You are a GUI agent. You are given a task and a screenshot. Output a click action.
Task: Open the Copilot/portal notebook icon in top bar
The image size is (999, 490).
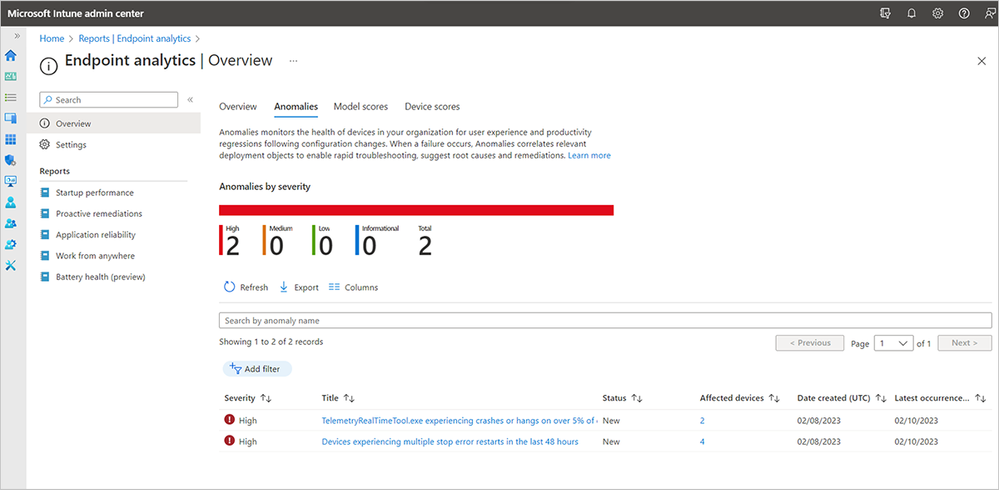(885, 13)
